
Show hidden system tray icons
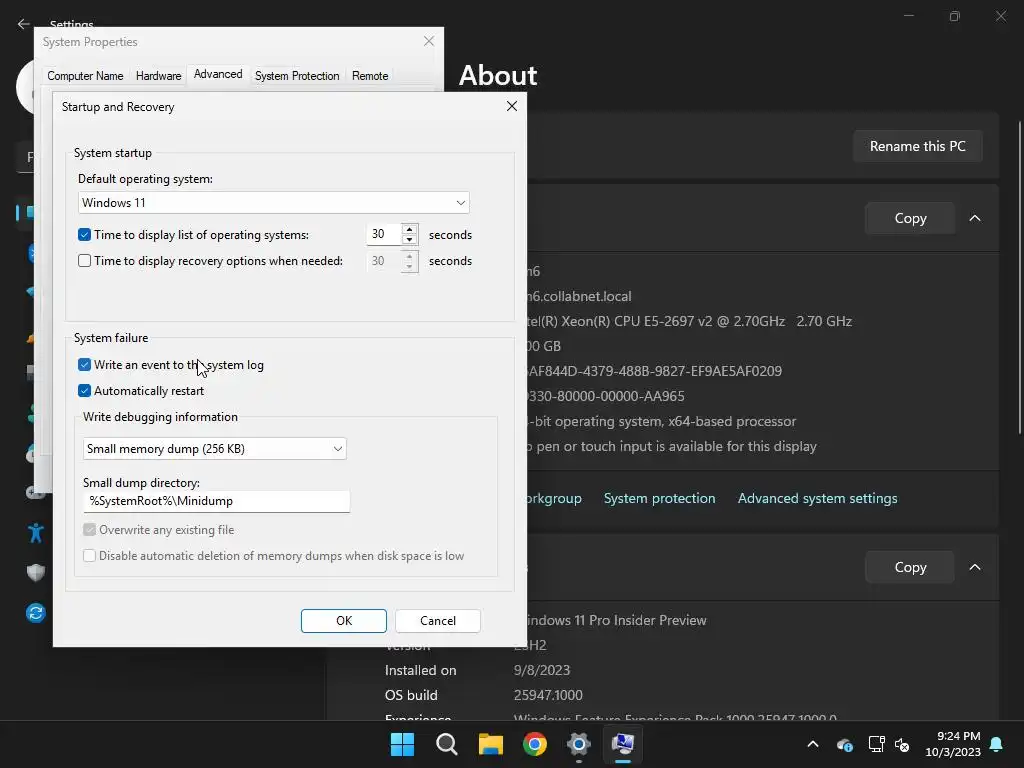(x=813, y=744)
